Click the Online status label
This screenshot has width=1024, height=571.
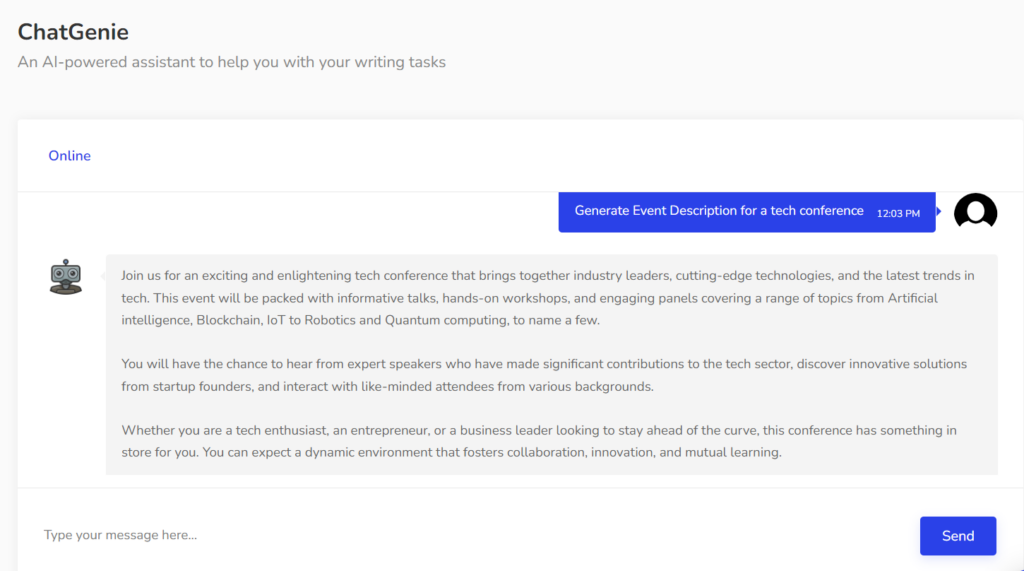[x=69, y=156]
